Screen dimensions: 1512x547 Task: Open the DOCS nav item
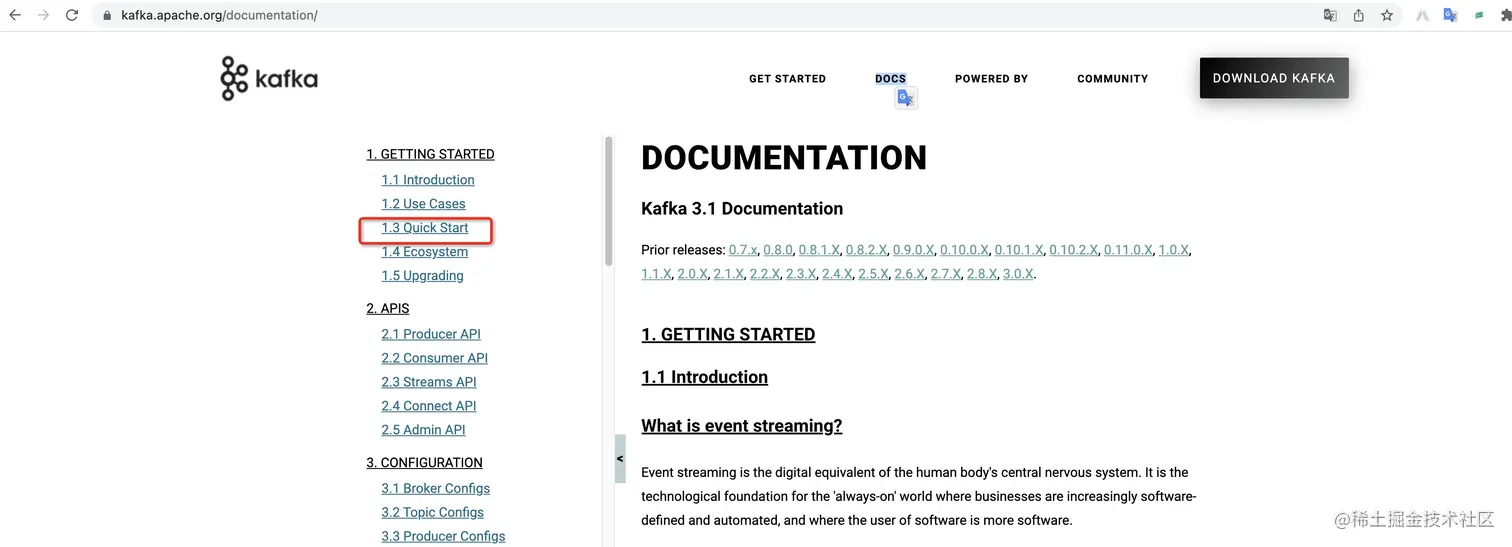tap(890, 78)
